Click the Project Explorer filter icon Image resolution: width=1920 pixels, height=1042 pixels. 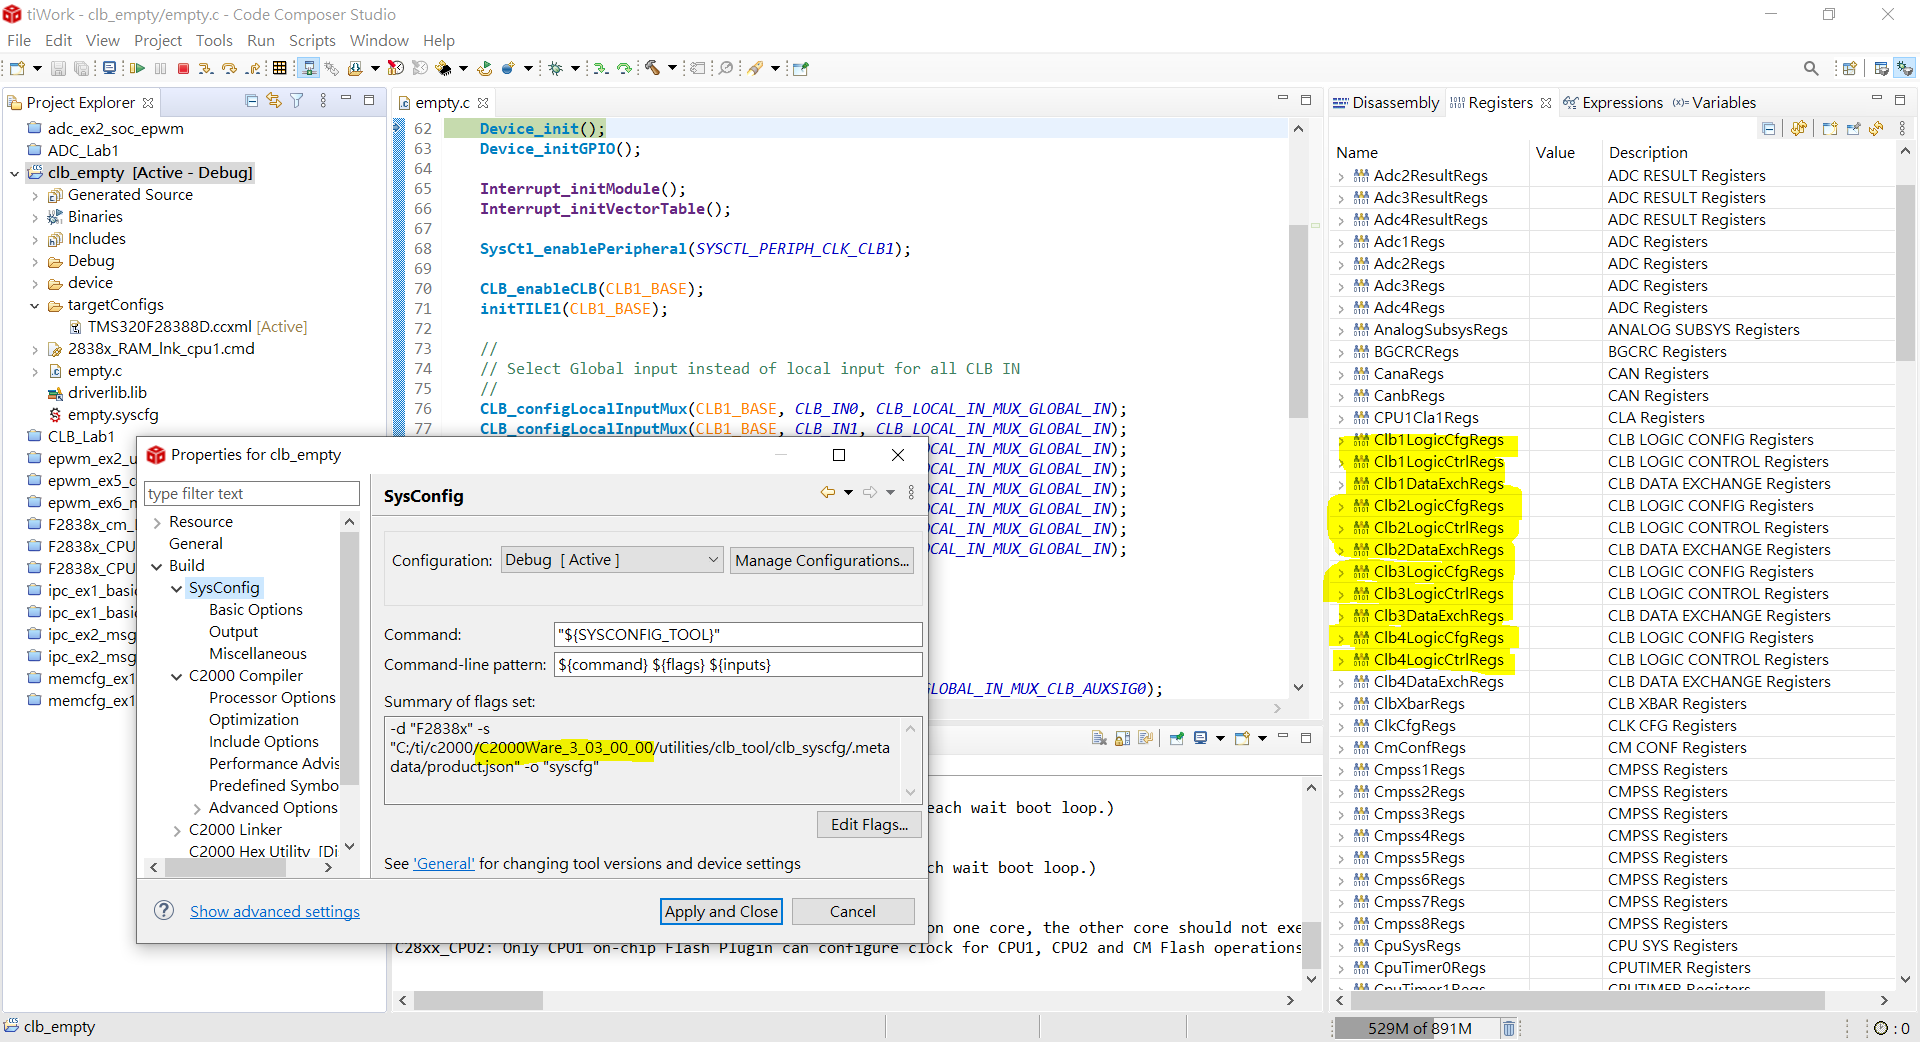click(x=297, y=101)
